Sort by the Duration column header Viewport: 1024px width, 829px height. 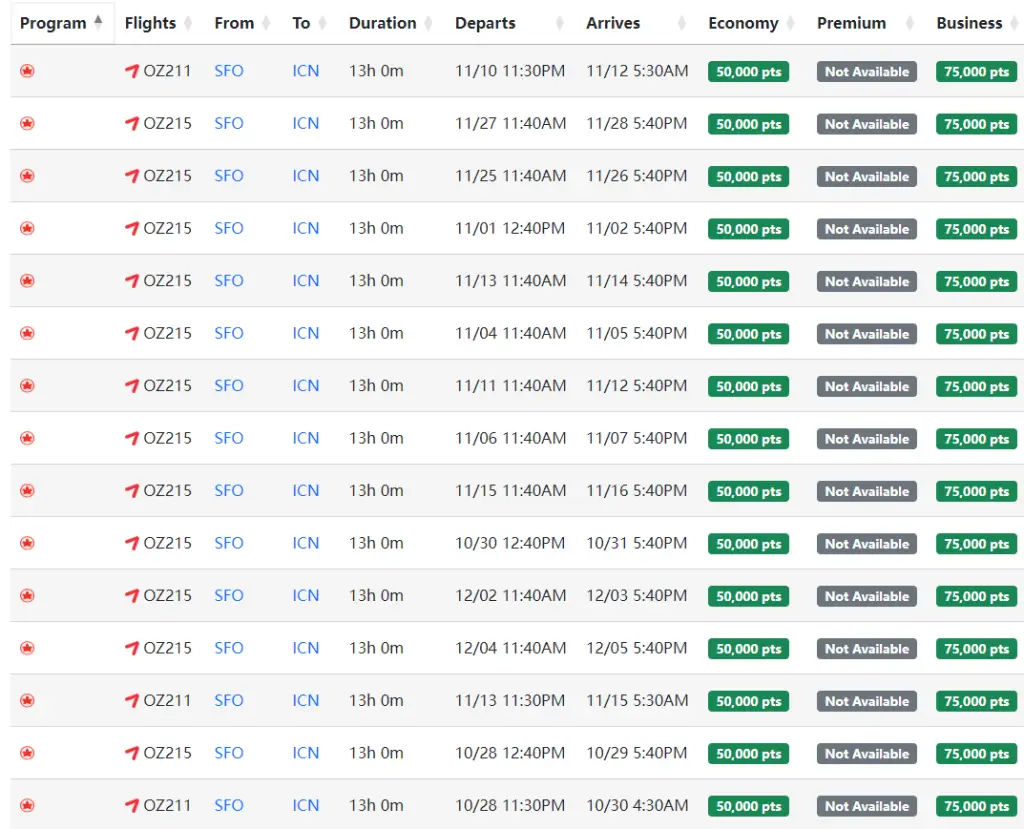pyautogui.click(x=382, y=23)
